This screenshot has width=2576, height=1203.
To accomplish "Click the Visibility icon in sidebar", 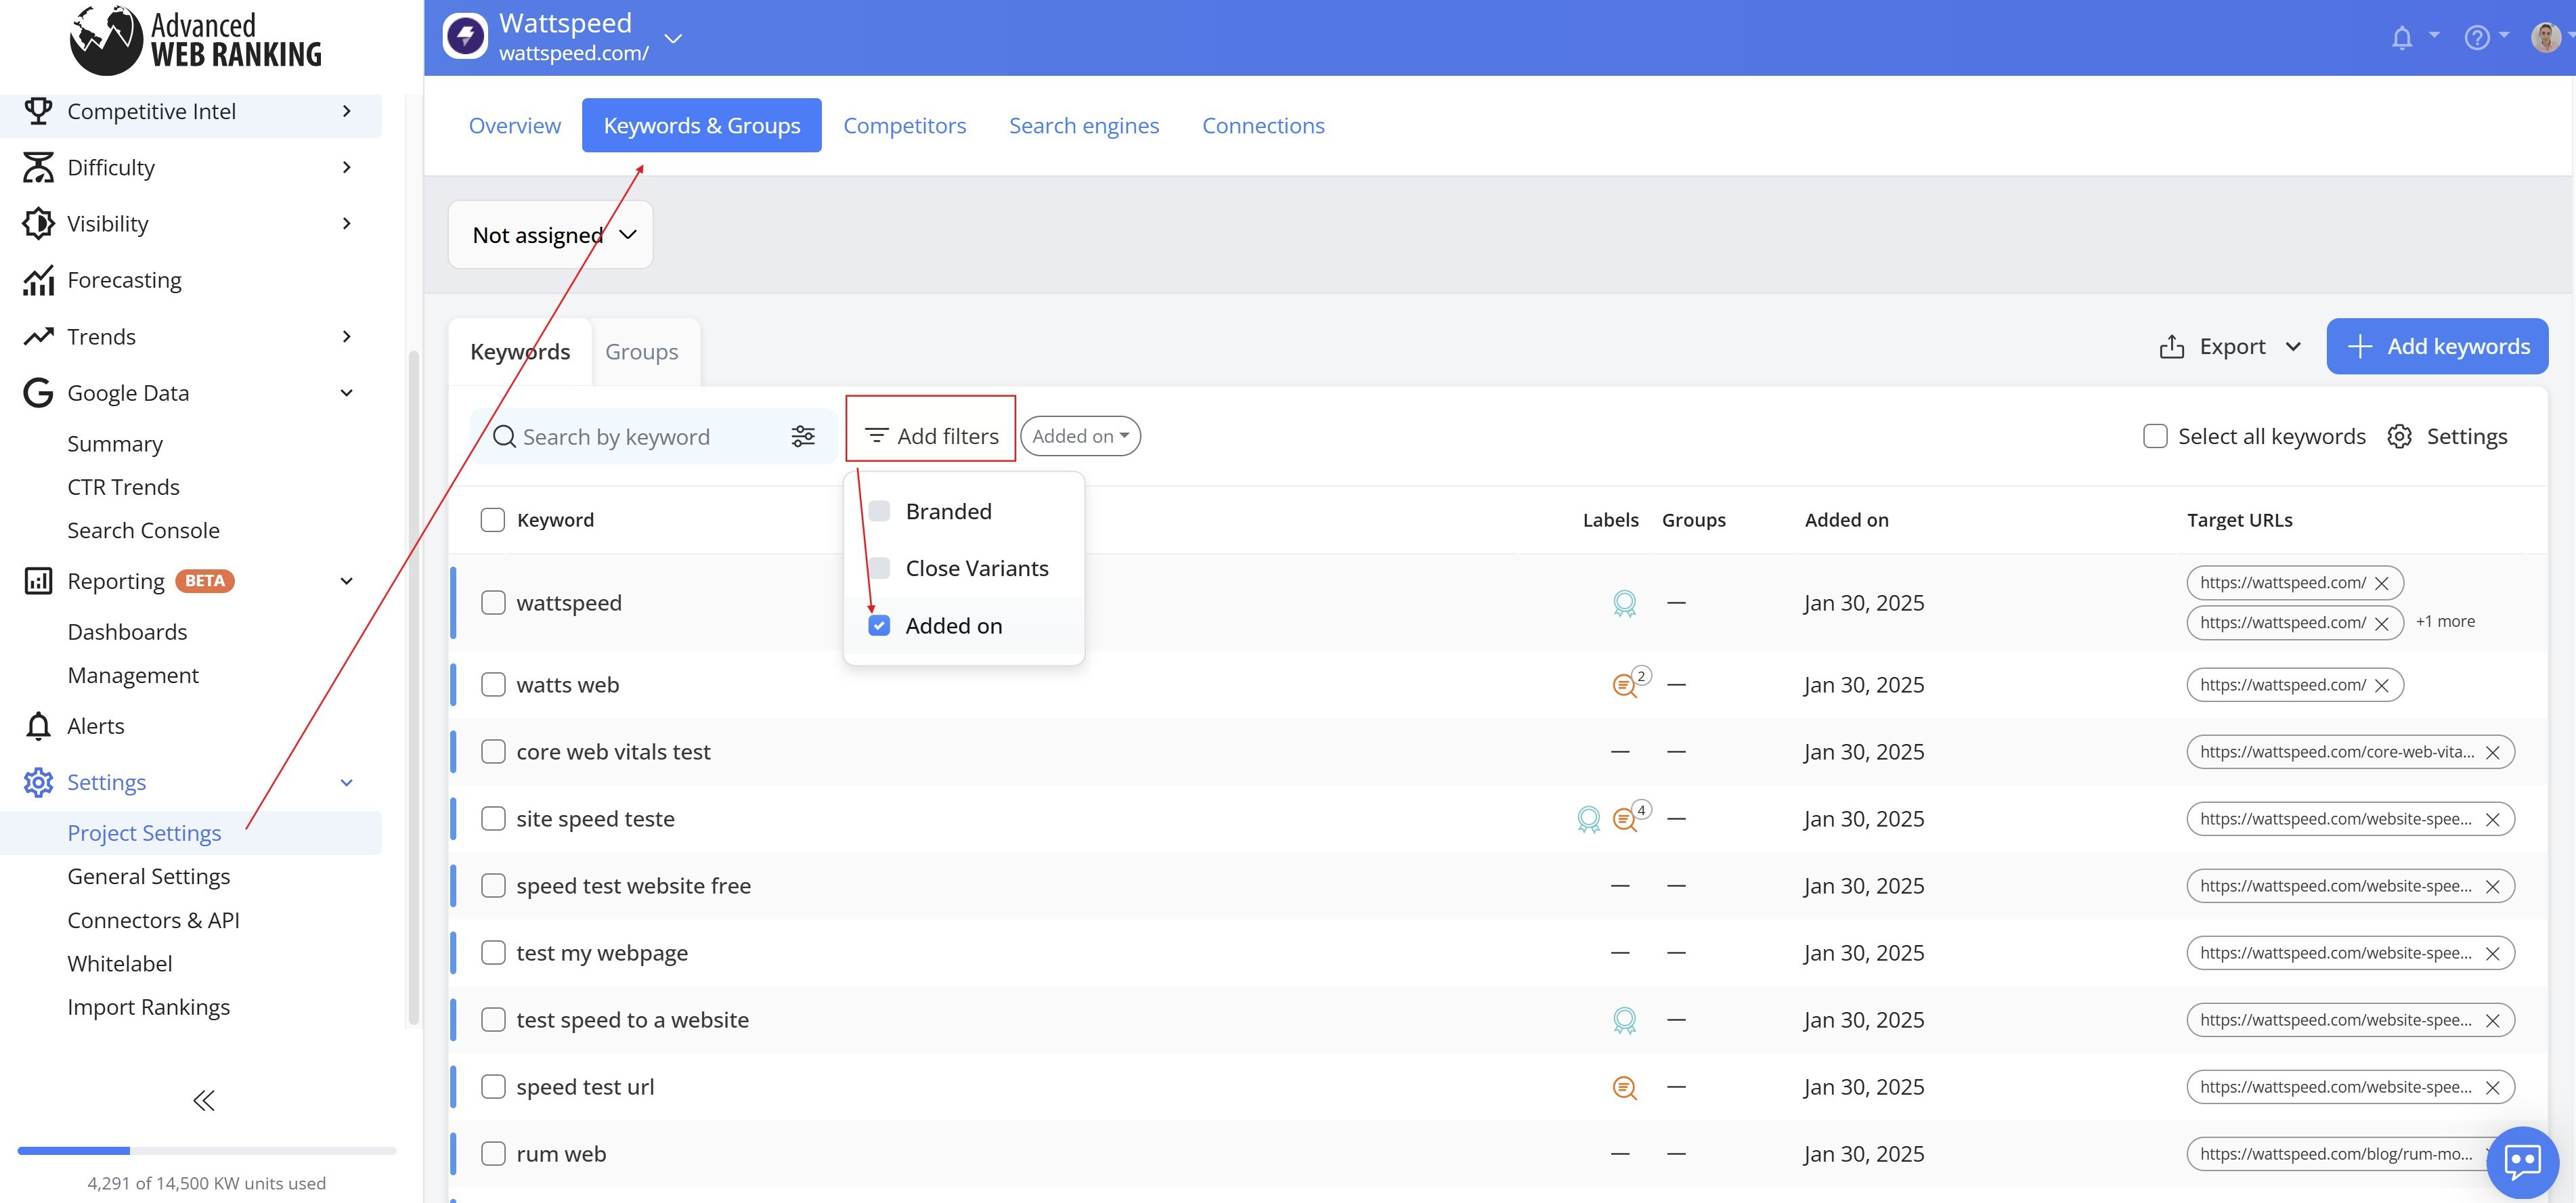I will click(x=38, y=223).
